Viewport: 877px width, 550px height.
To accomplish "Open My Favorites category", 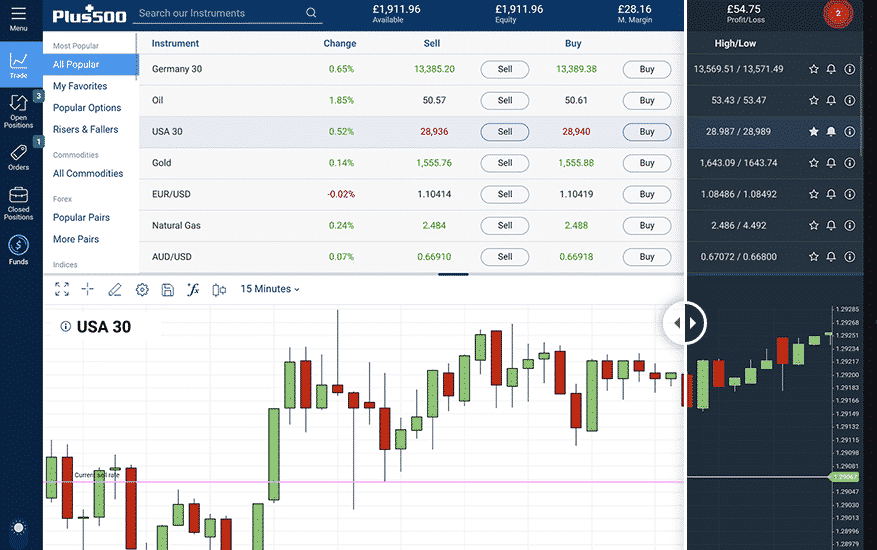I will pyautogui.click(x=80, y=86).
